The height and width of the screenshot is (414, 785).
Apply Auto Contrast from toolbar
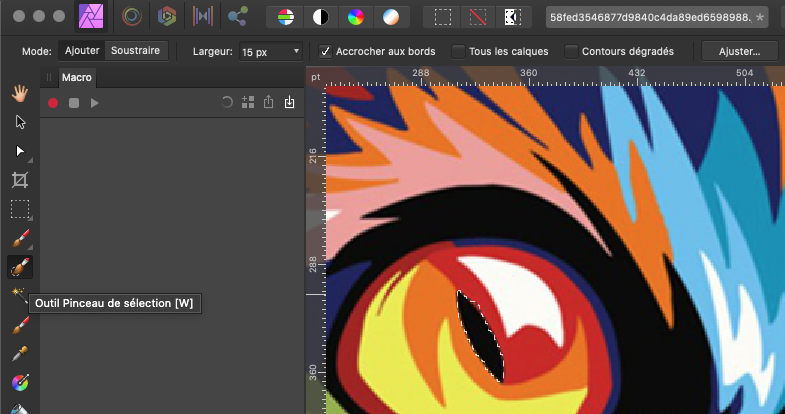tap(321, 17)
